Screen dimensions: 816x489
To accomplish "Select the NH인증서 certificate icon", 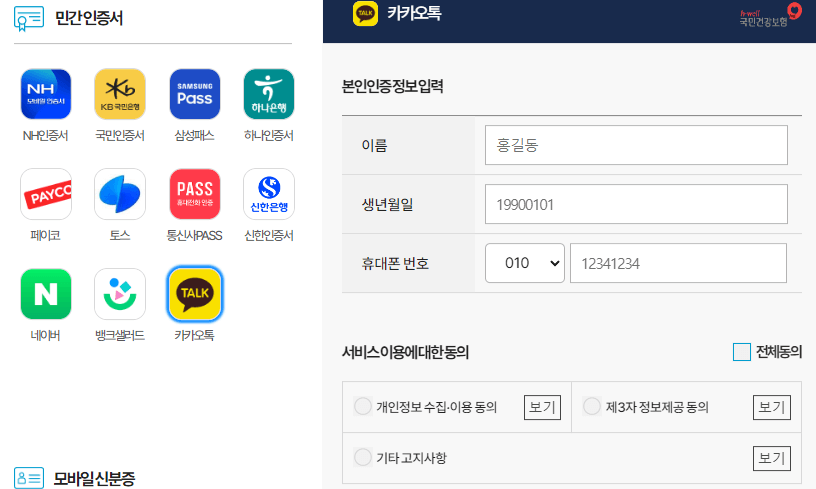I will coord(46,94).
